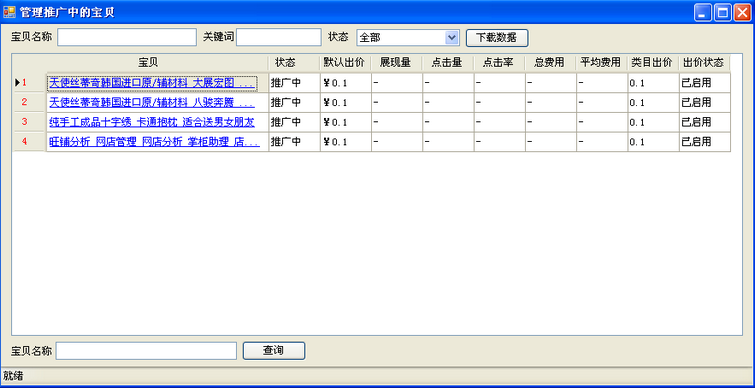Screen dimensions: 755x388
Task: Click ¥0.1 default bid in row 1
Action: point(346,83)
